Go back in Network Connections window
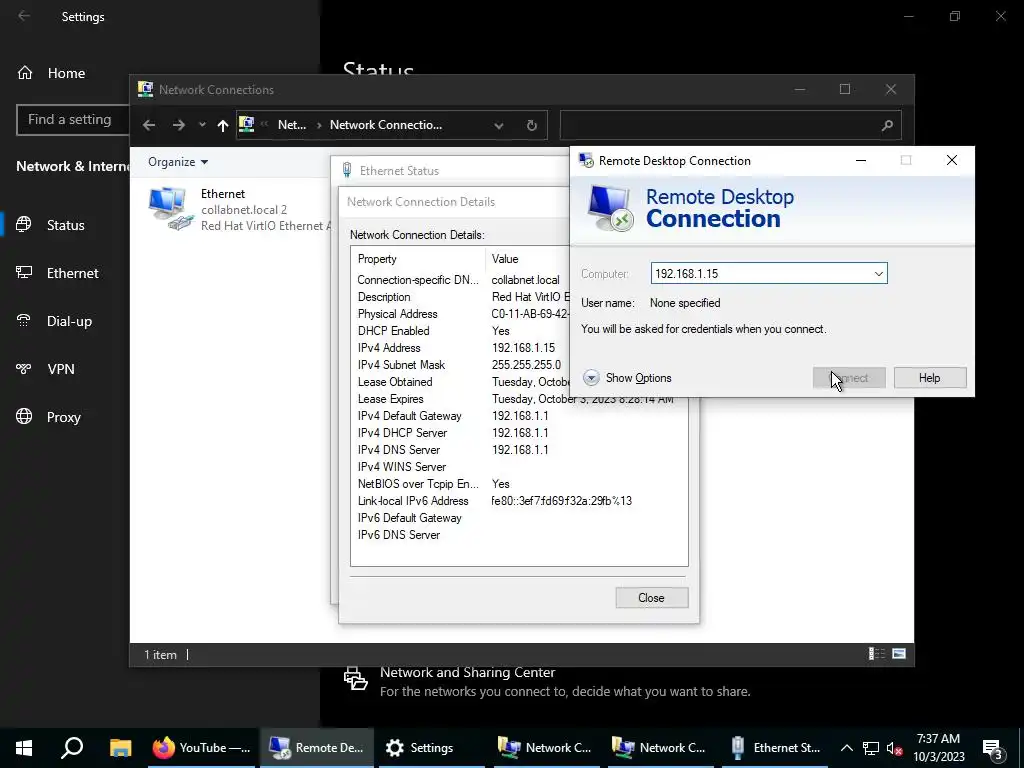The height and width of the screenshot is (768, 1024). [149, 125]
